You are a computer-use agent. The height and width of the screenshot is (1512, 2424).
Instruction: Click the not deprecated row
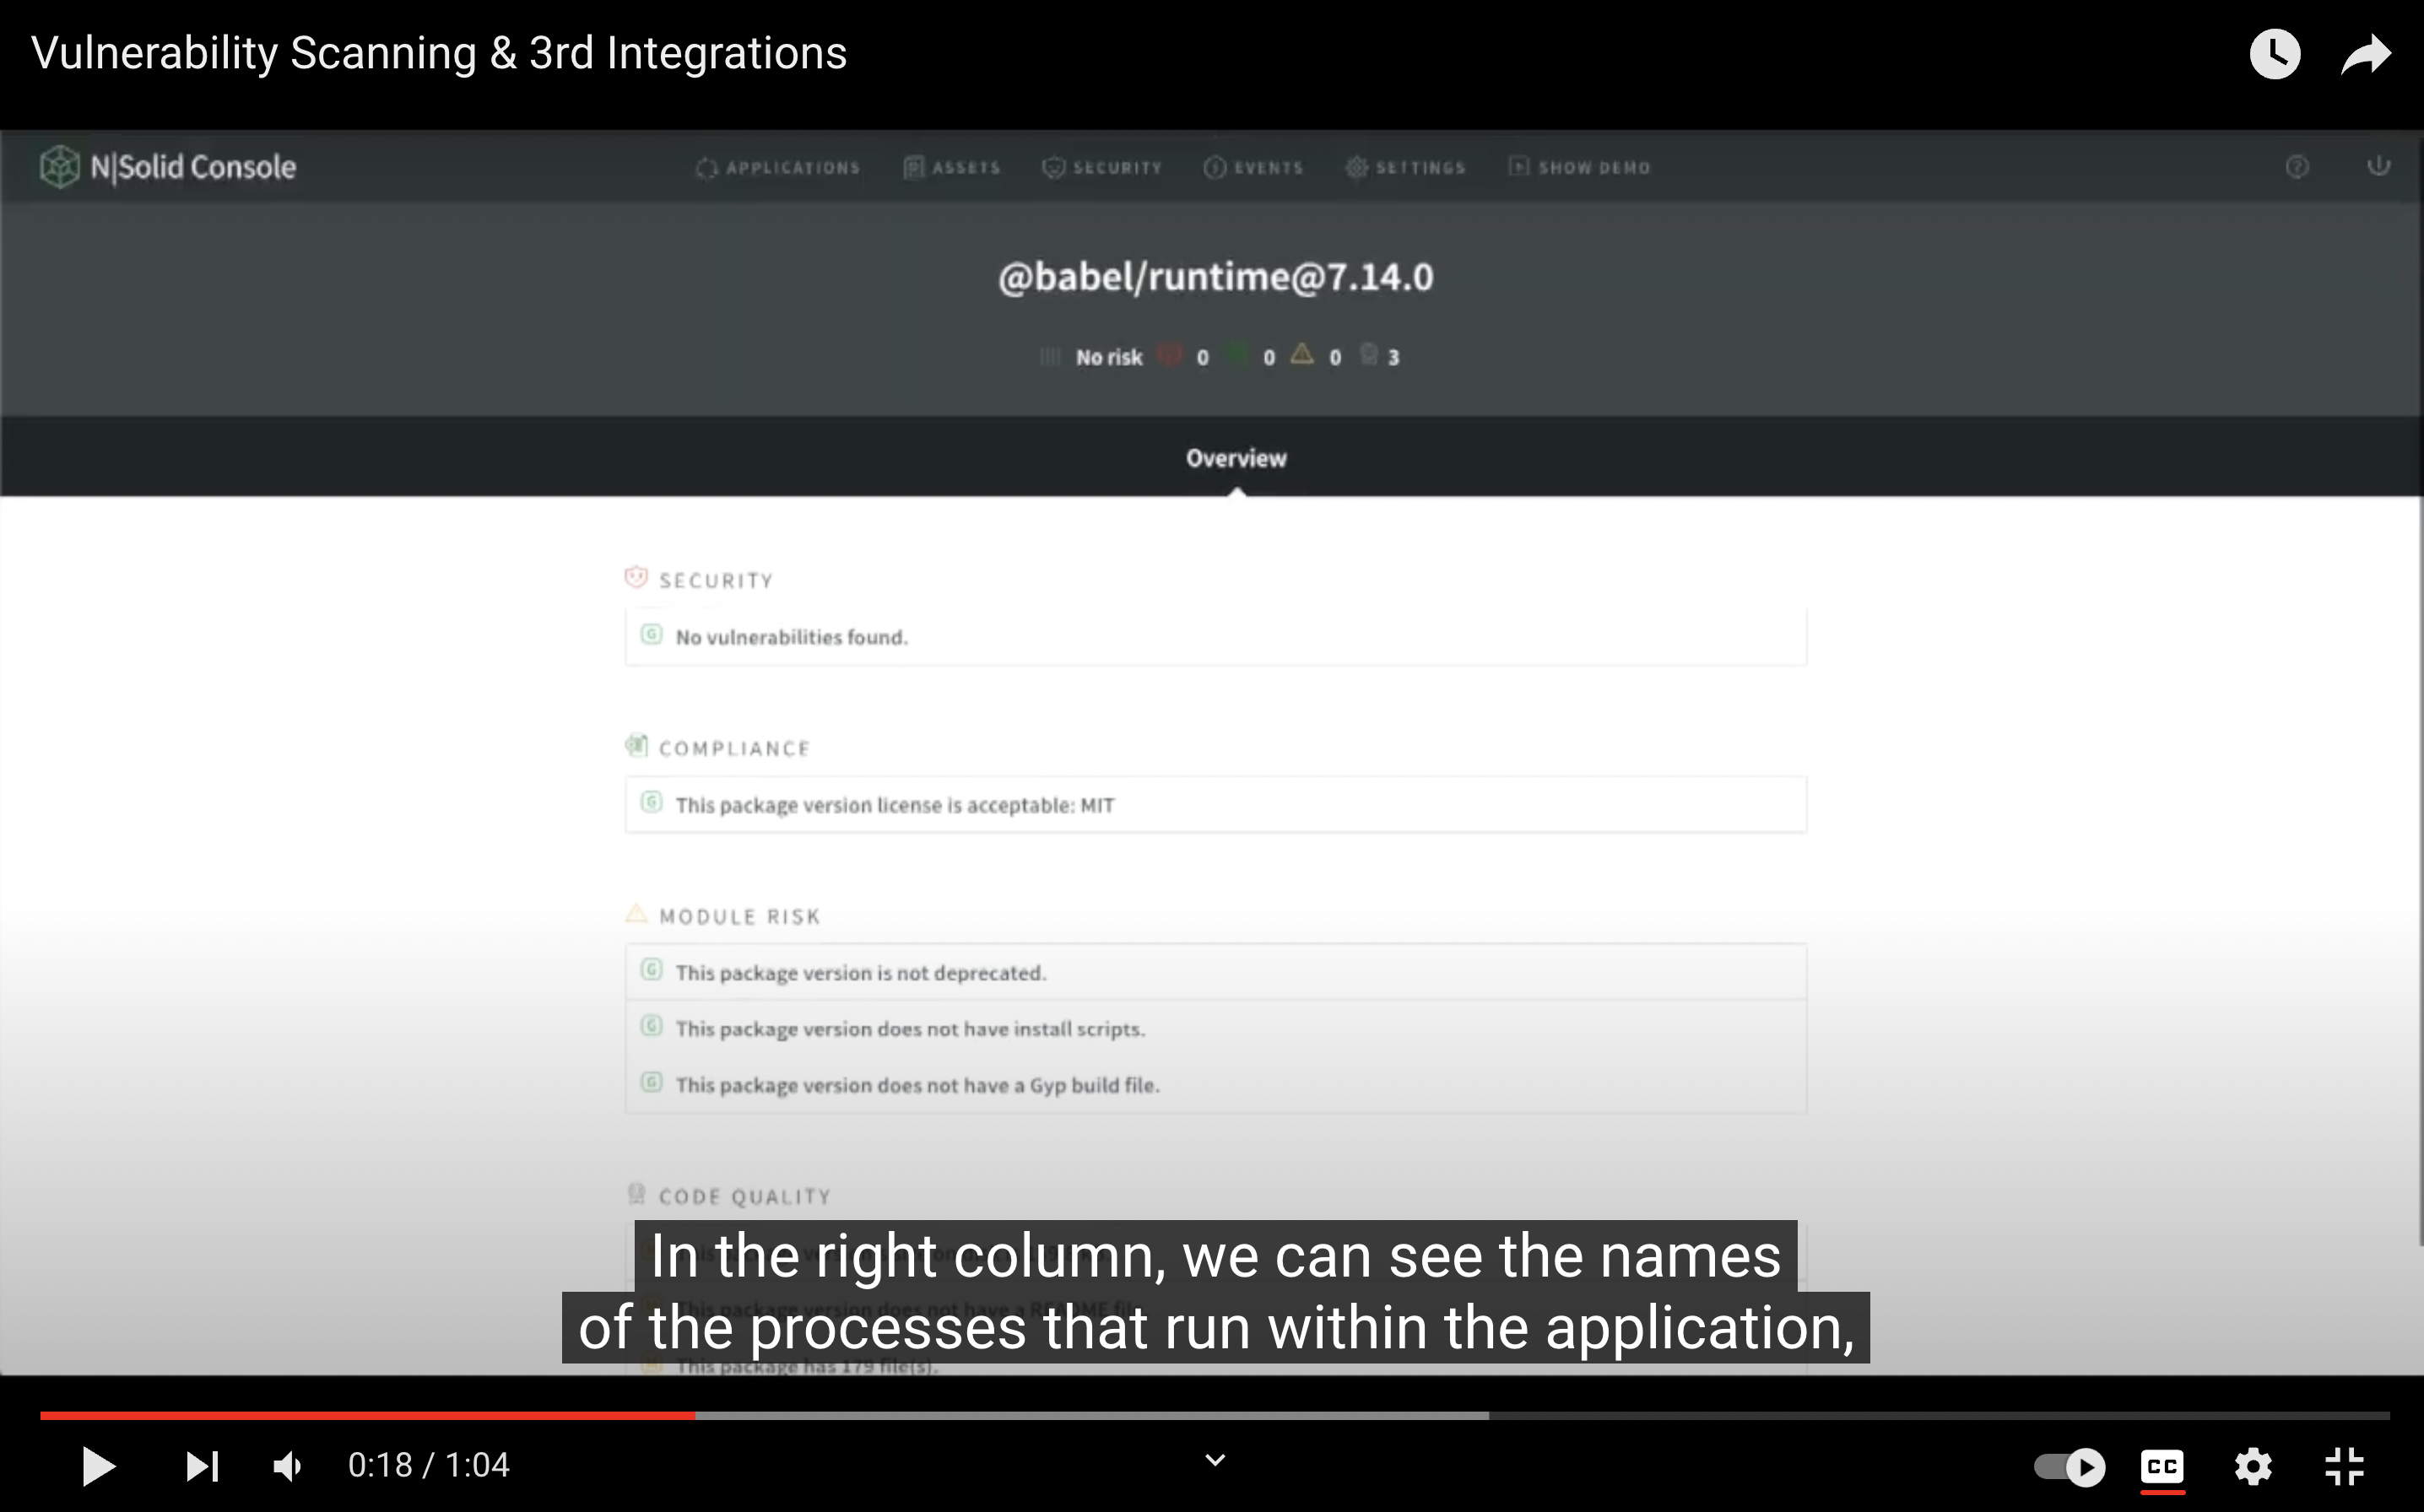[1215, 972]
